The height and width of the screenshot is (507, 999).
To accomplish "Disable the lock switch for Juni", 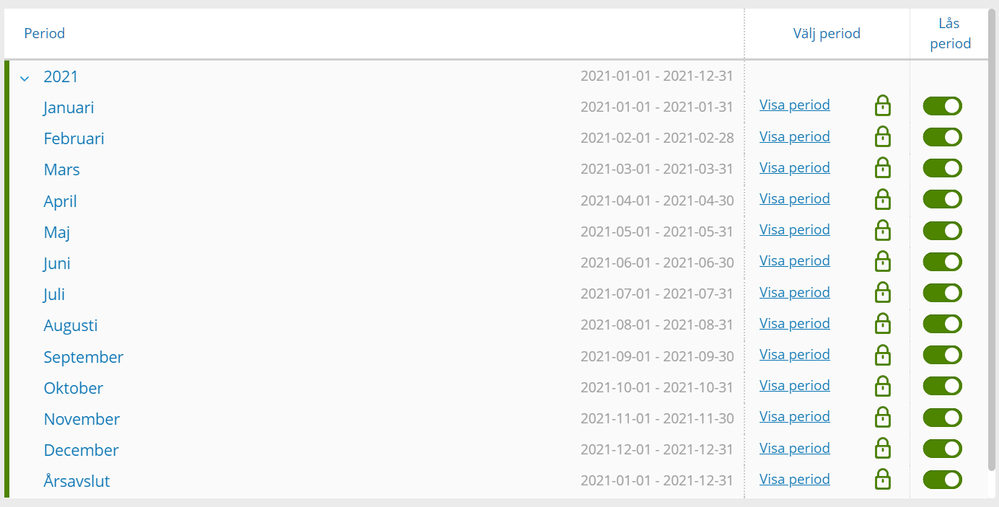I will (942, 262).
